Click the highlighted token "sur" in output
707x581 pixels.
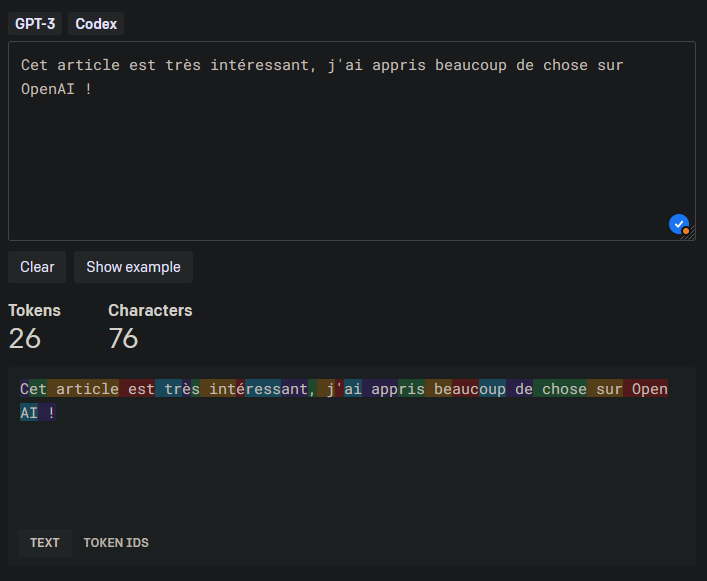605,389
